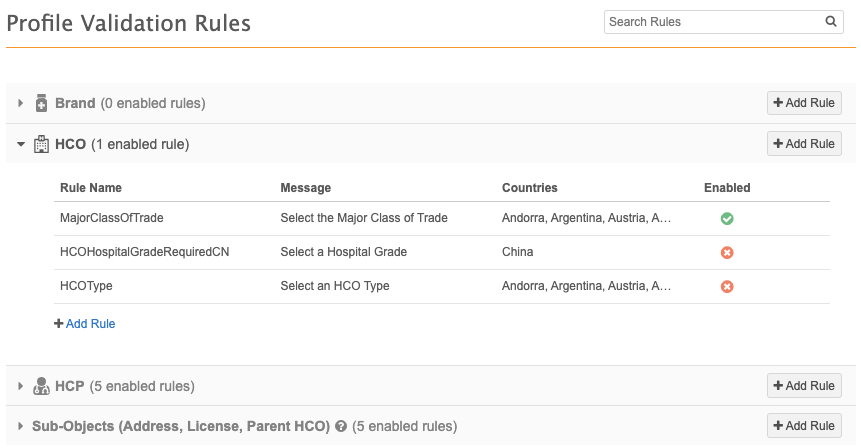Focus the Search Rules input field

pos(713,22)
